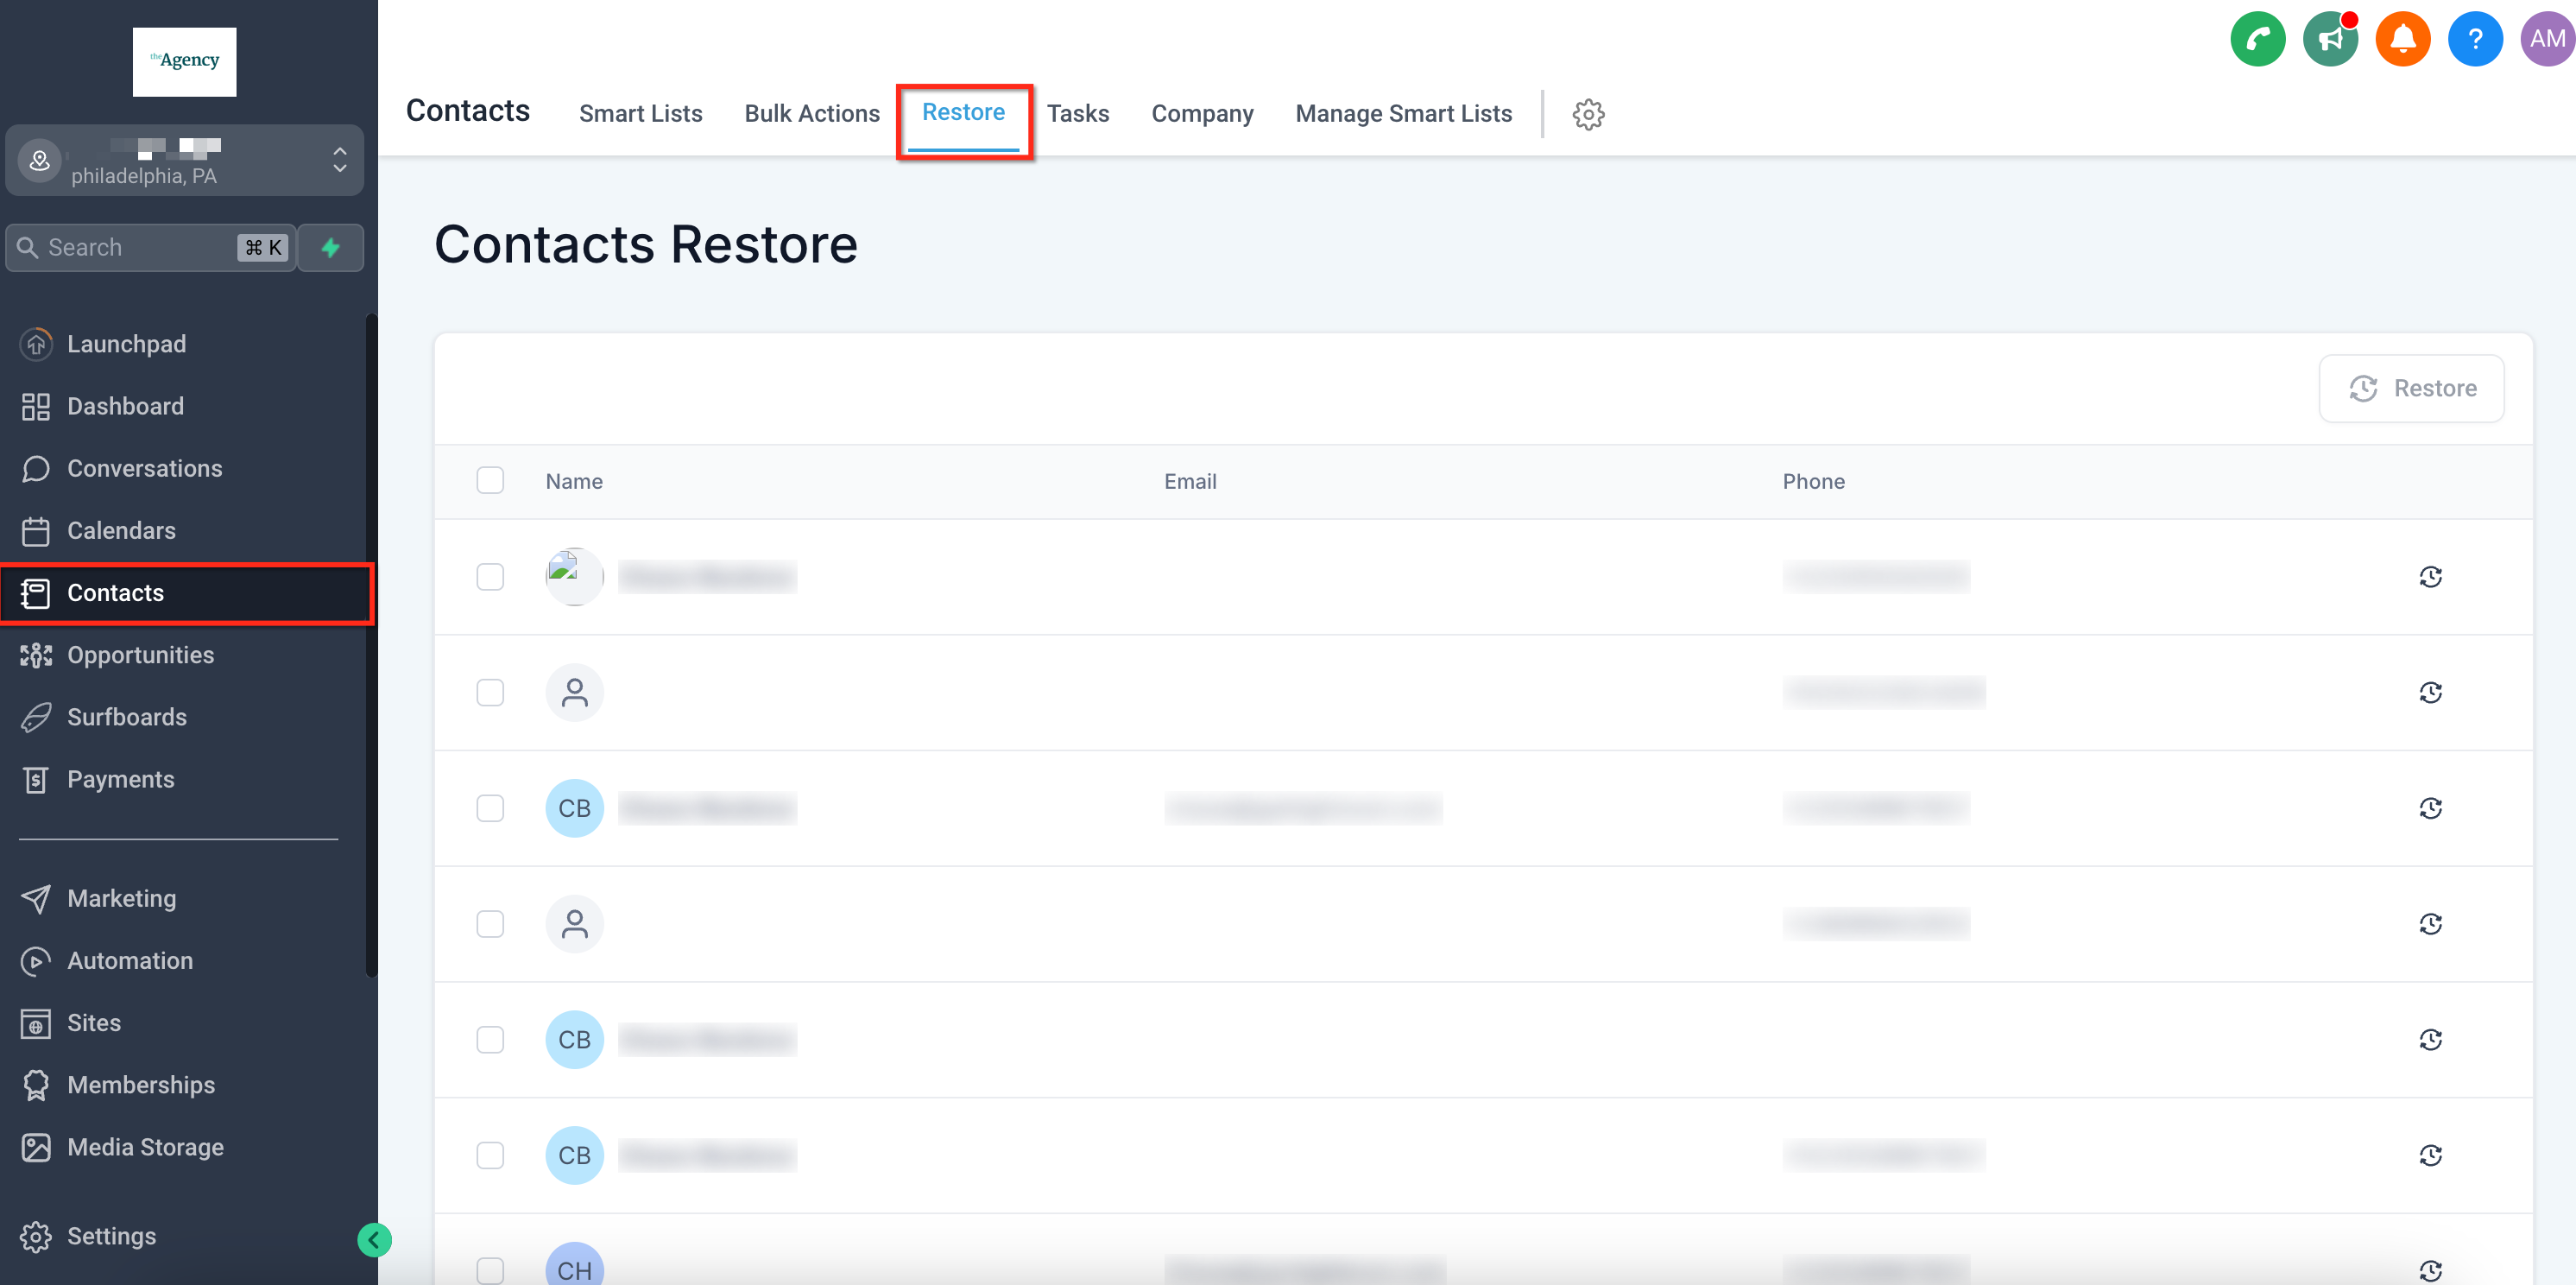Screen dimensions: 2576x1285
Task: Check the first contact row checkbox
Action: point(490,577)
